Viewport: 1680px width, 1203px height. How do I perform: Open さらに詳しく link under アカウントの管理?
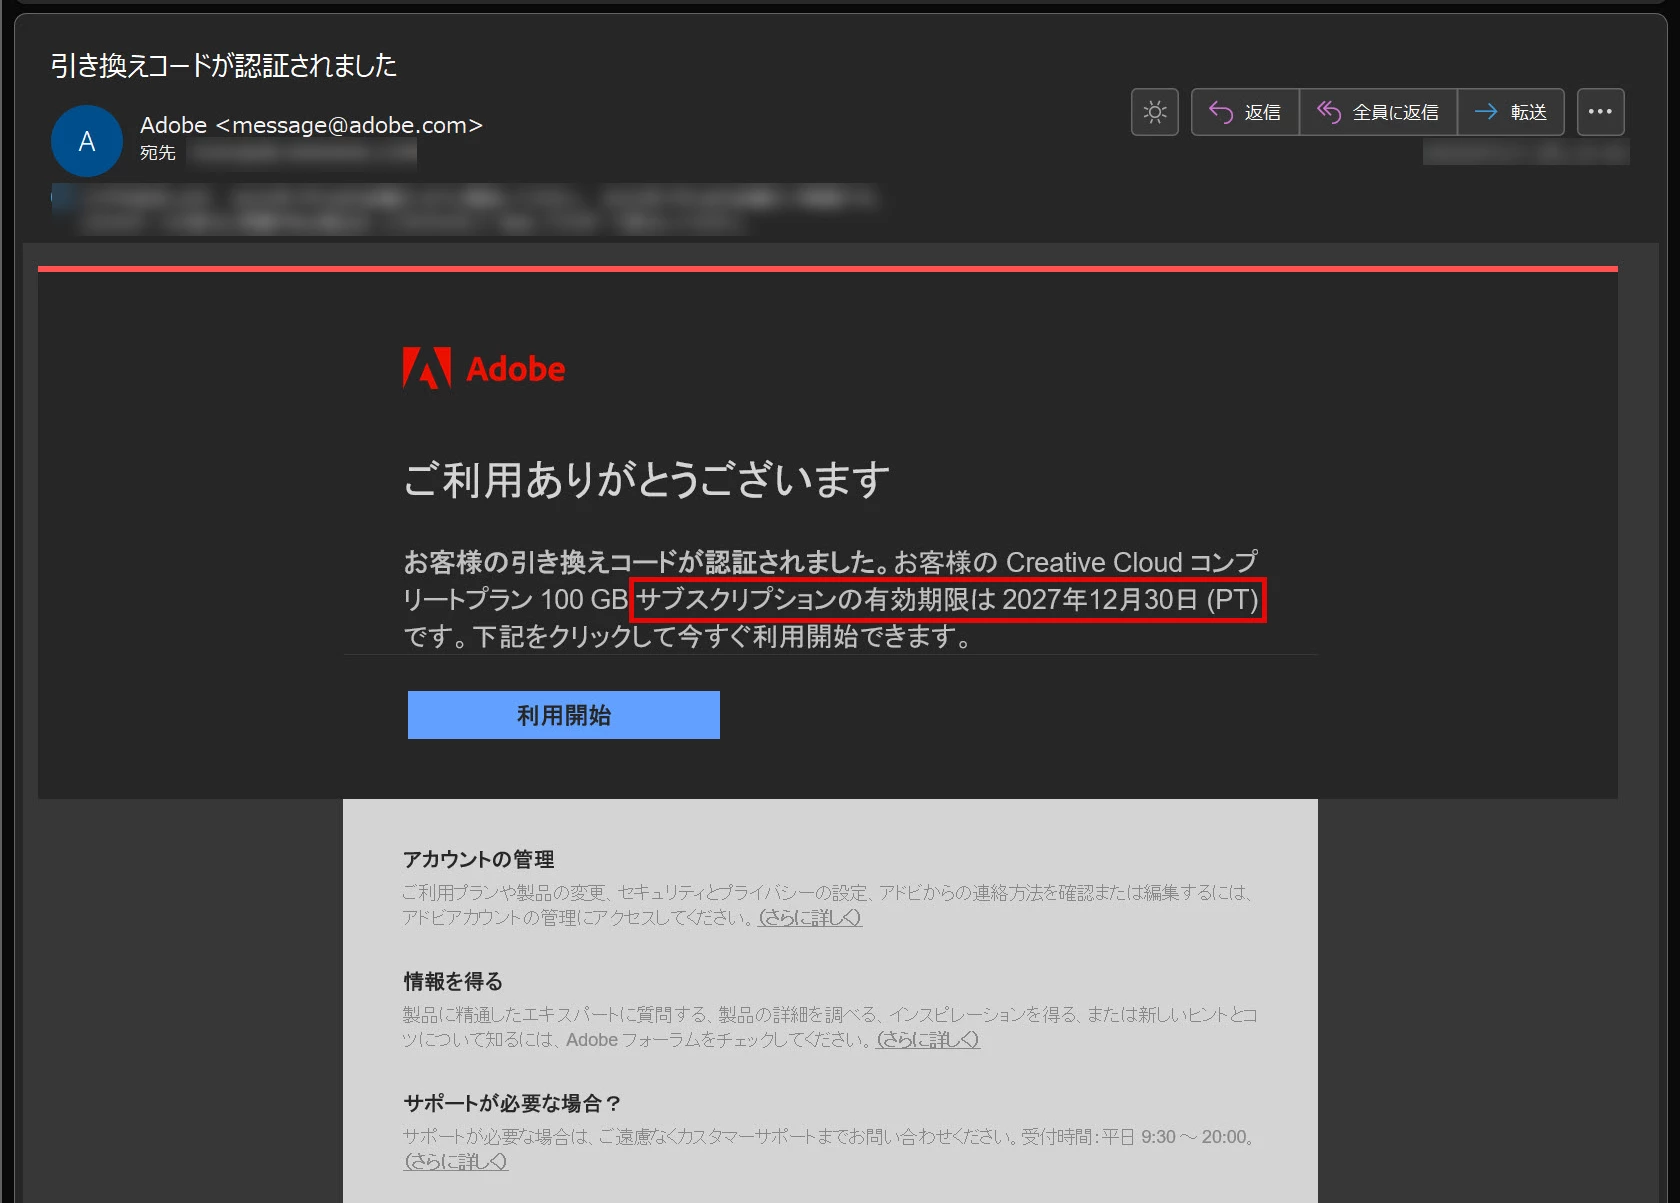(x=810, y=917)
